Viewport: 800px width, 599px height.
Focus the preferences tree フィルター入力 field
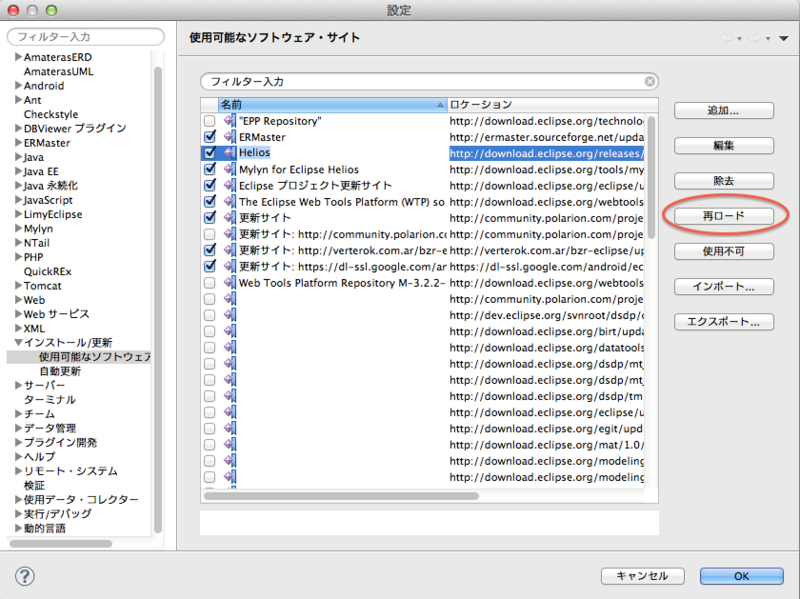tap(86, 37)
